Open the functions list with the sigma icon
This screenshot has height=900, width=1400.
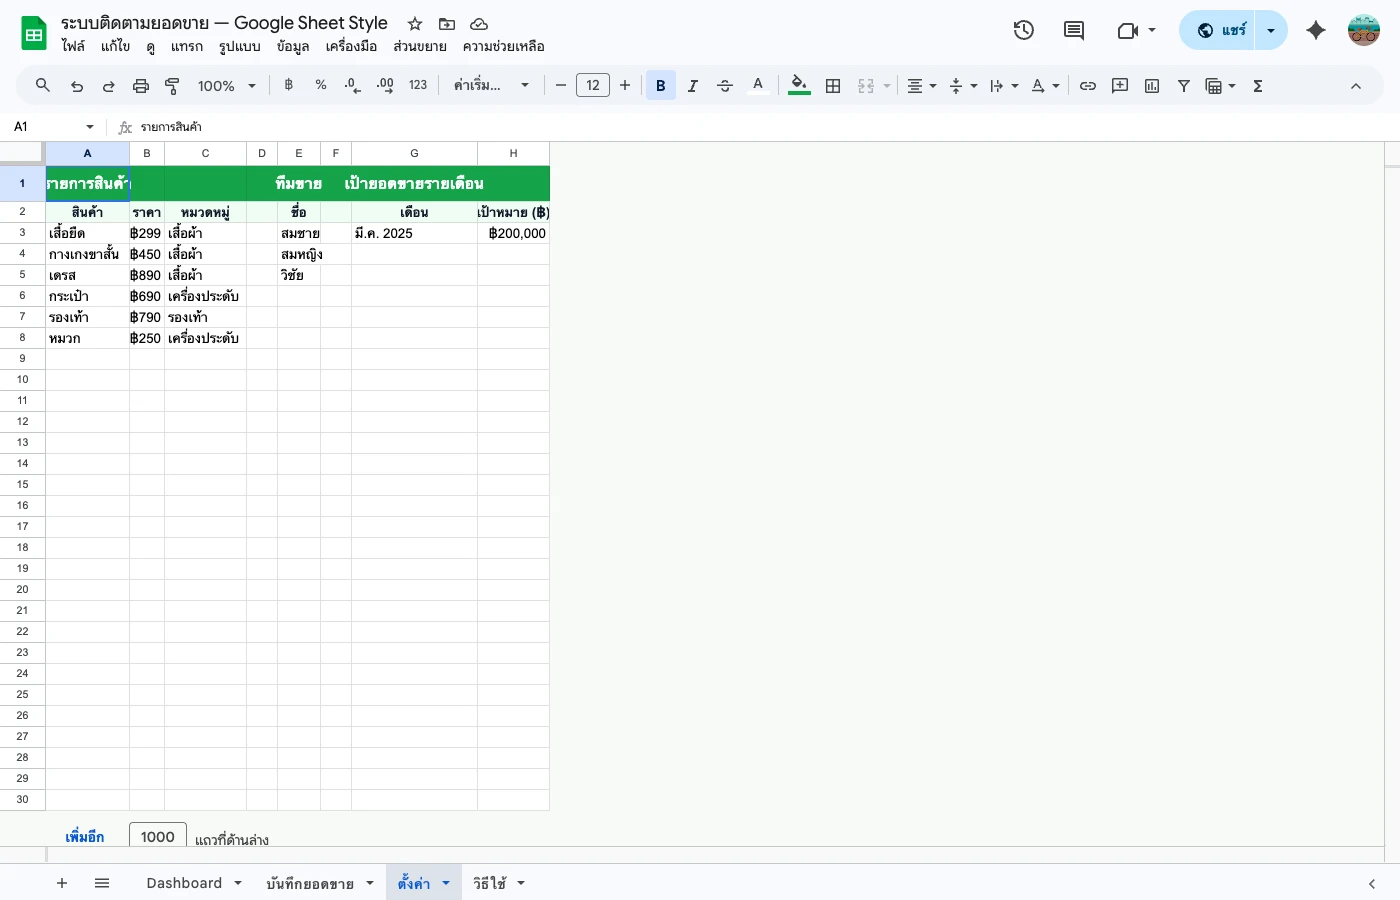1257,85
